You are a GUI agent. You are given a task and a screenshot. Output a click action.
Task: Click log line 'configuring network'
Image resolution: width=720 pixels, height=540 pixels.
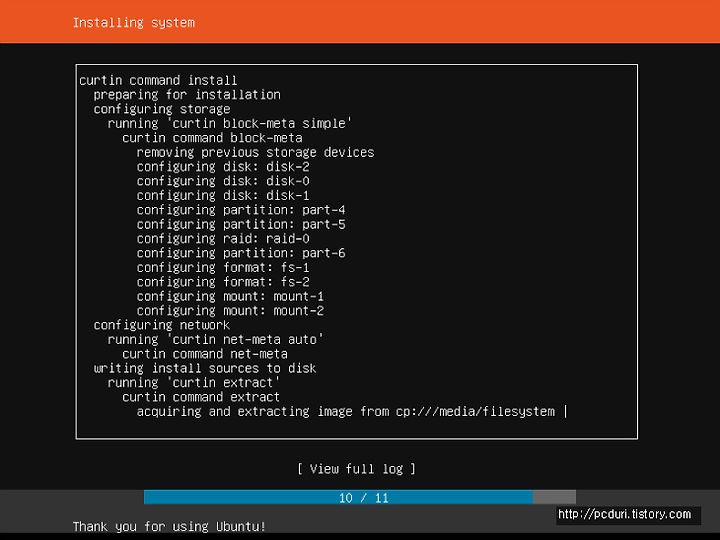[x=162, y=325]
